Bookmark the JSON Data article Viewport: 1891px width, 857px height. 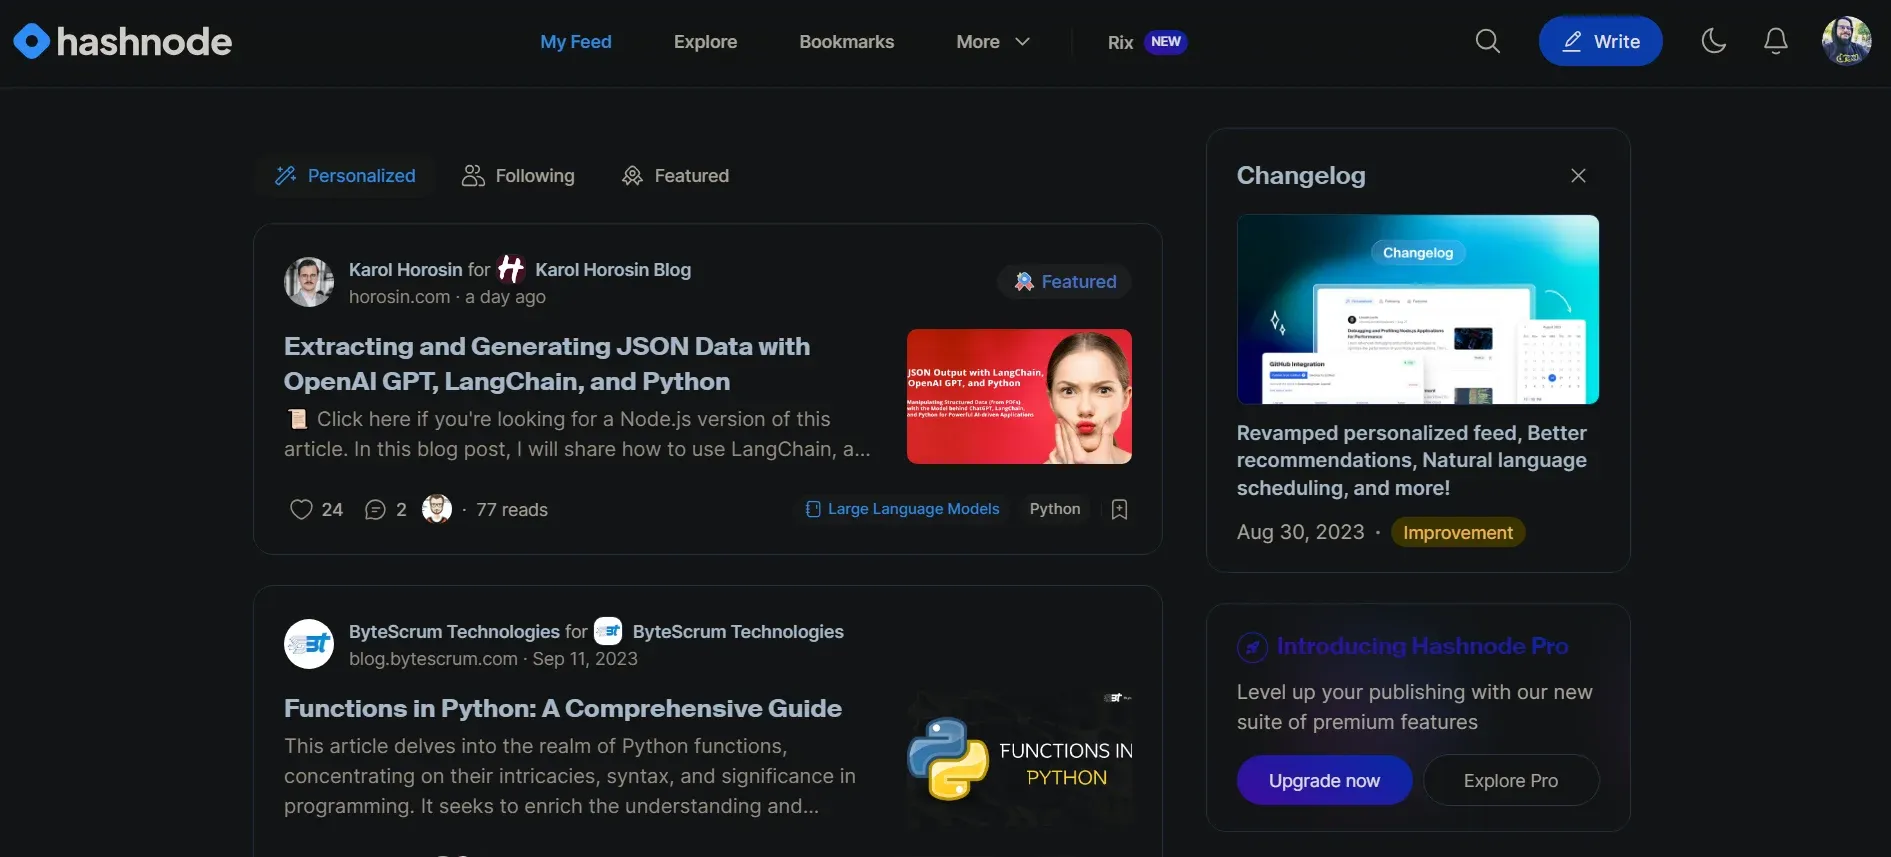point(1119,510)
